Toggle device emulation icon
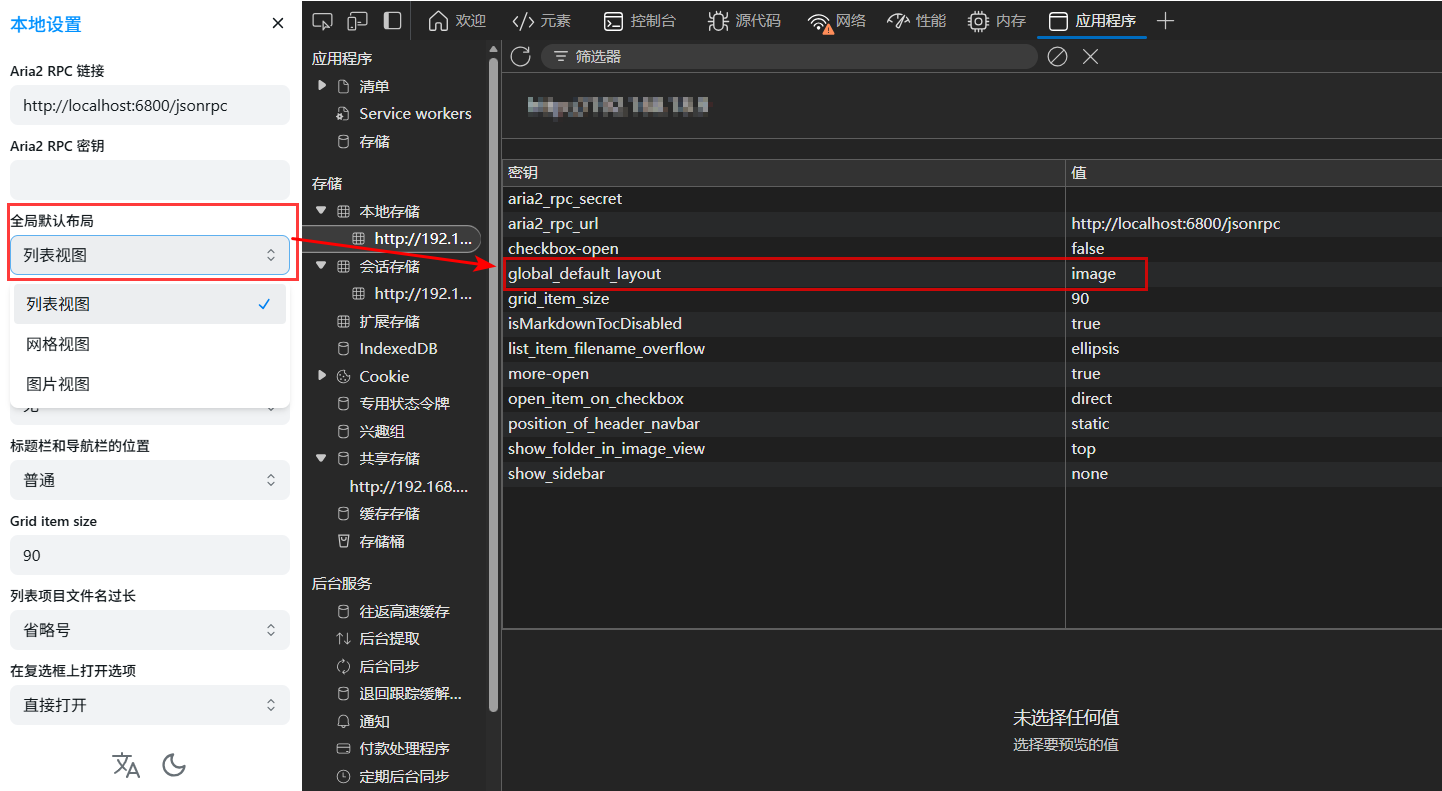The height and width of the screenshot is (791, 1442). click(x=357, y=21)
